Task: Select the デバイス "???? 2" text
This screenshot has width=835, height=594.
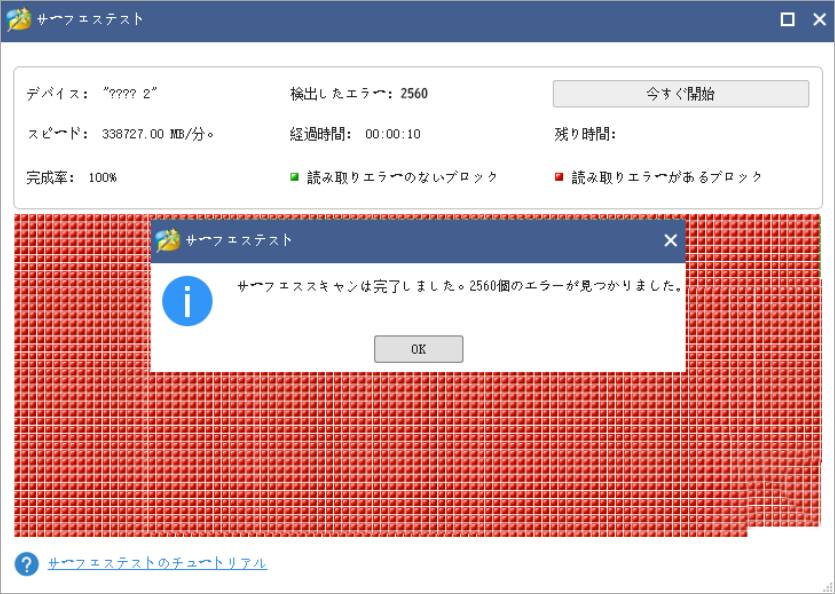Action: point(92,94)
